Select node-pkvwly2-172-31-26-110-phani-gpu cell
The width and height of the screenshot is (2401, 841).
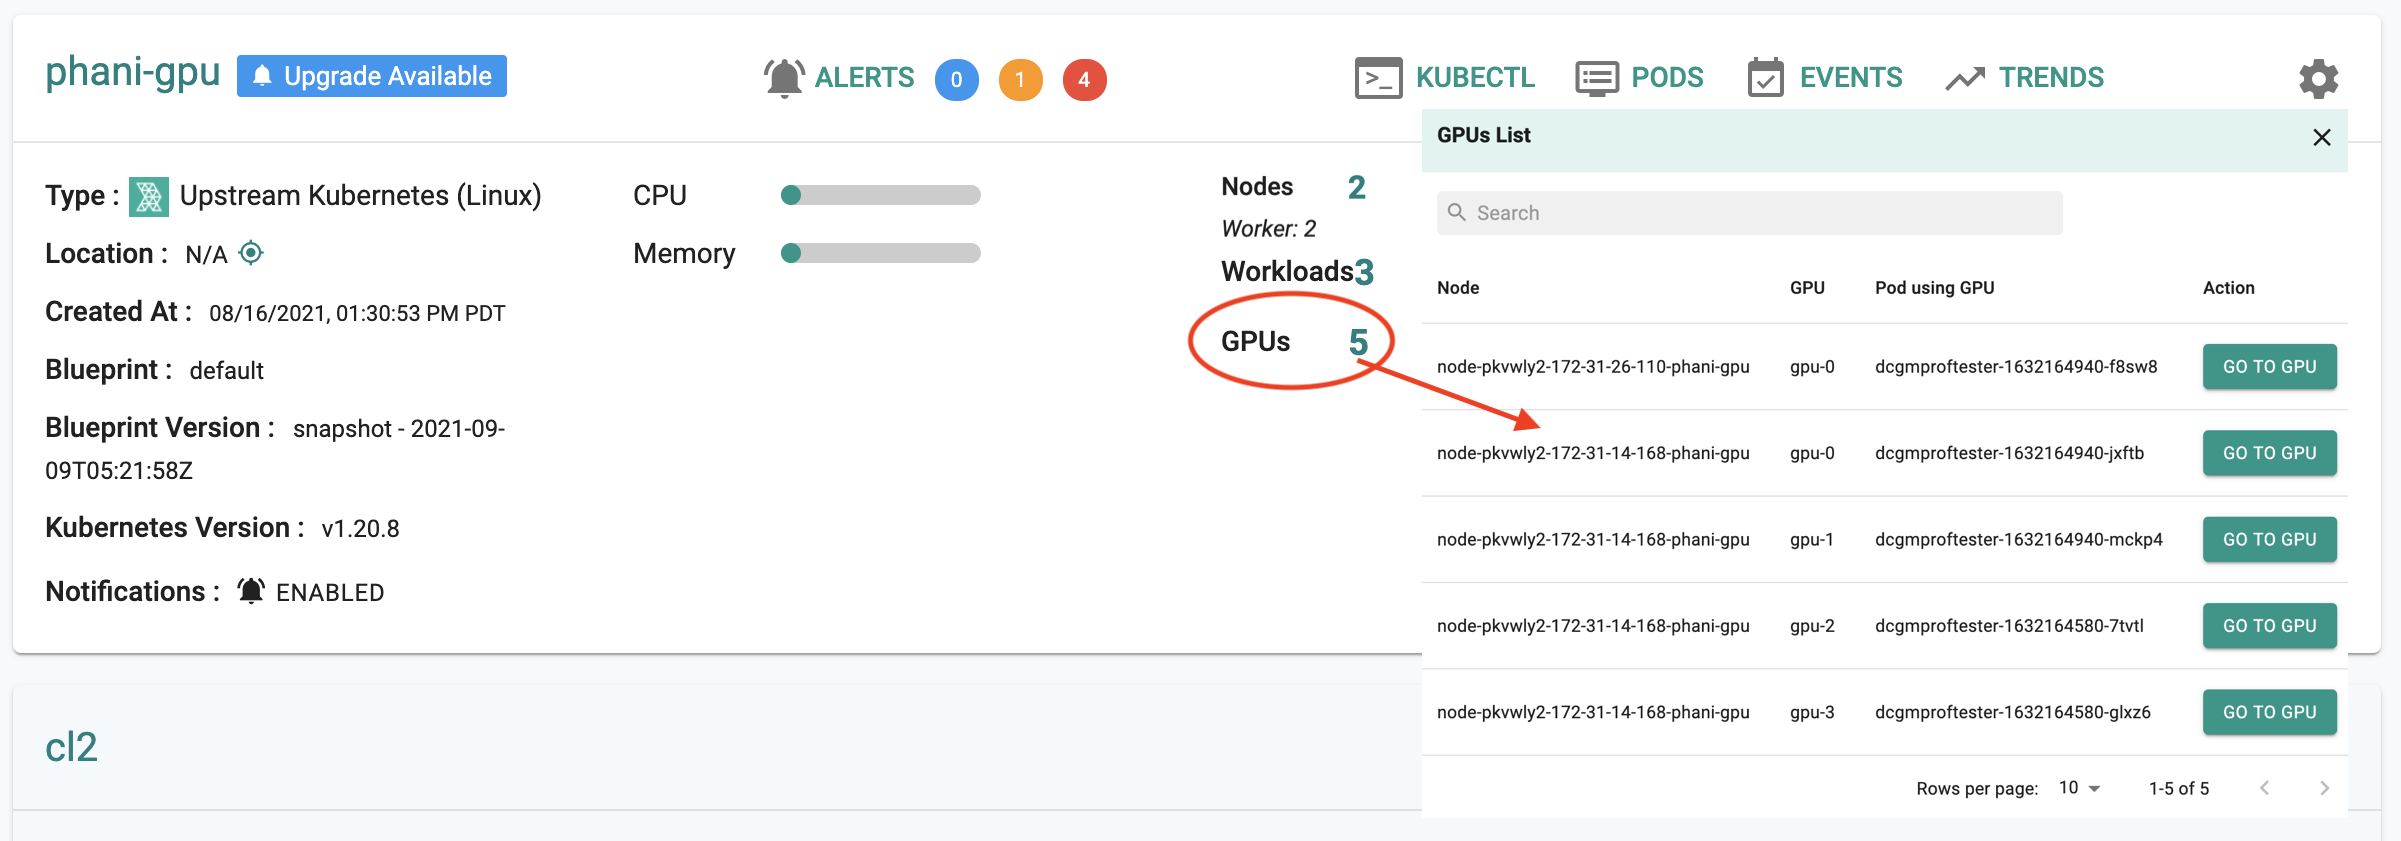1593,367
